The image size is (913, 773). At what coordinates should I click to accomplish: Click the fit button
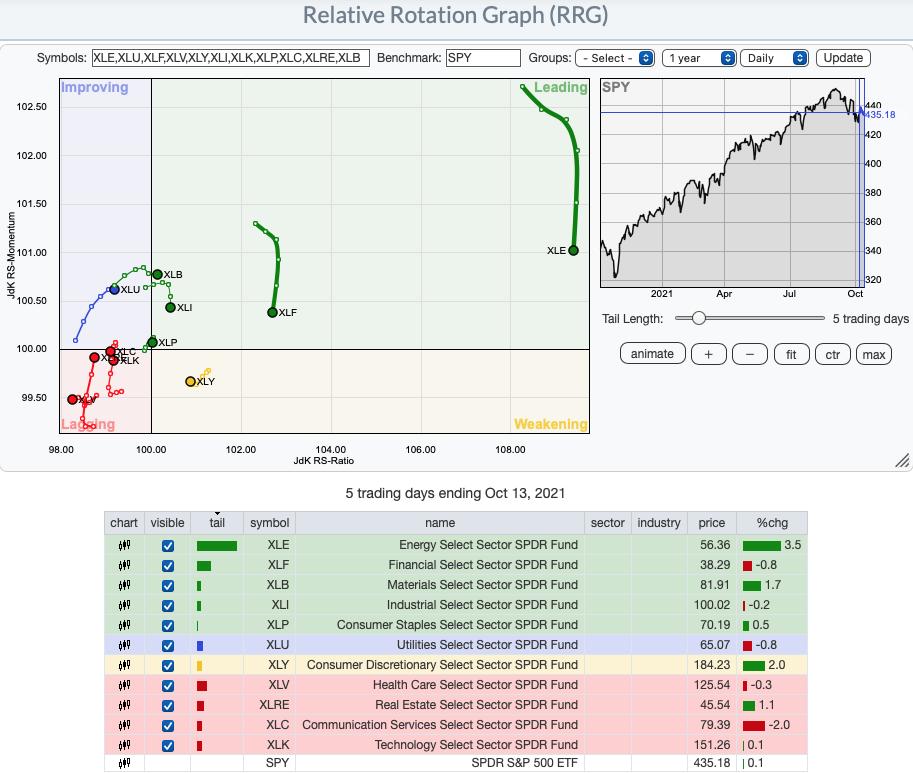tap(791, 354)
